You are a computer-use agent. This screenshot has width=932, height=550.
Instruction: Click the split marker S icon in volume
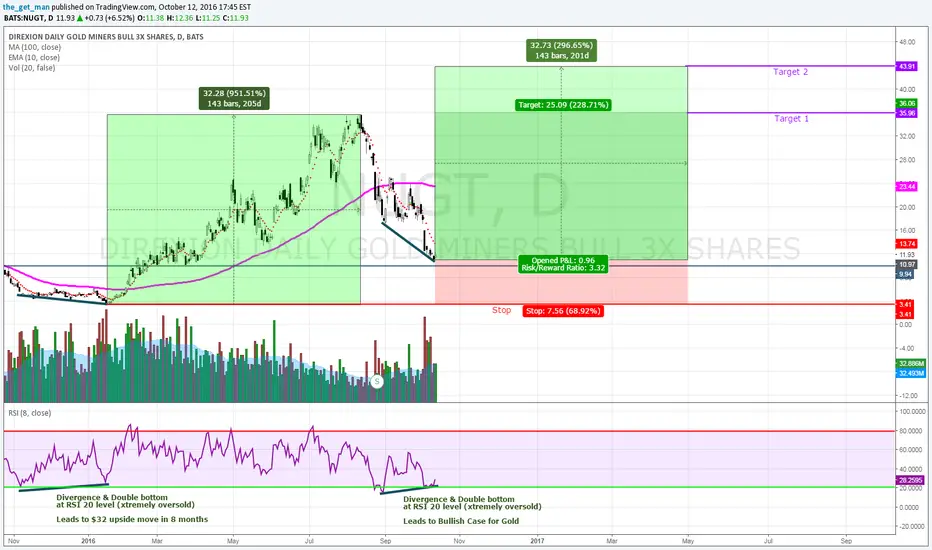tap(376, 382)
